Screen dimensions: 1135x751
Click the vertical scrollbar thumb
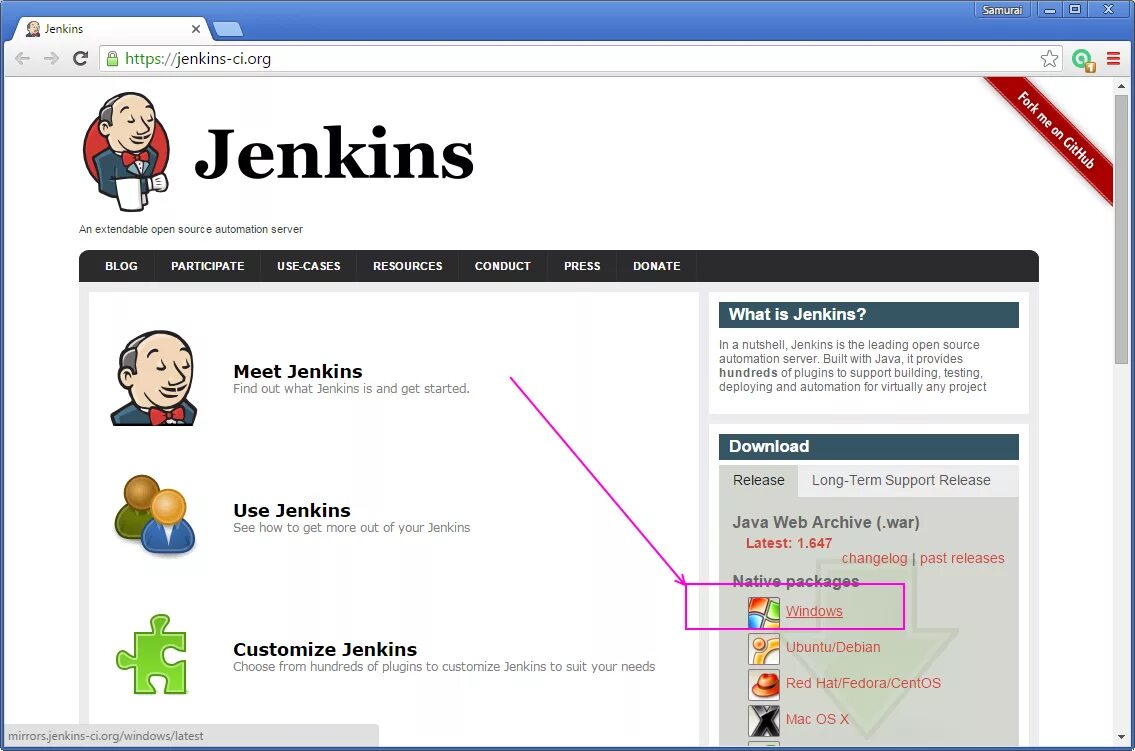click(1121, 229)
